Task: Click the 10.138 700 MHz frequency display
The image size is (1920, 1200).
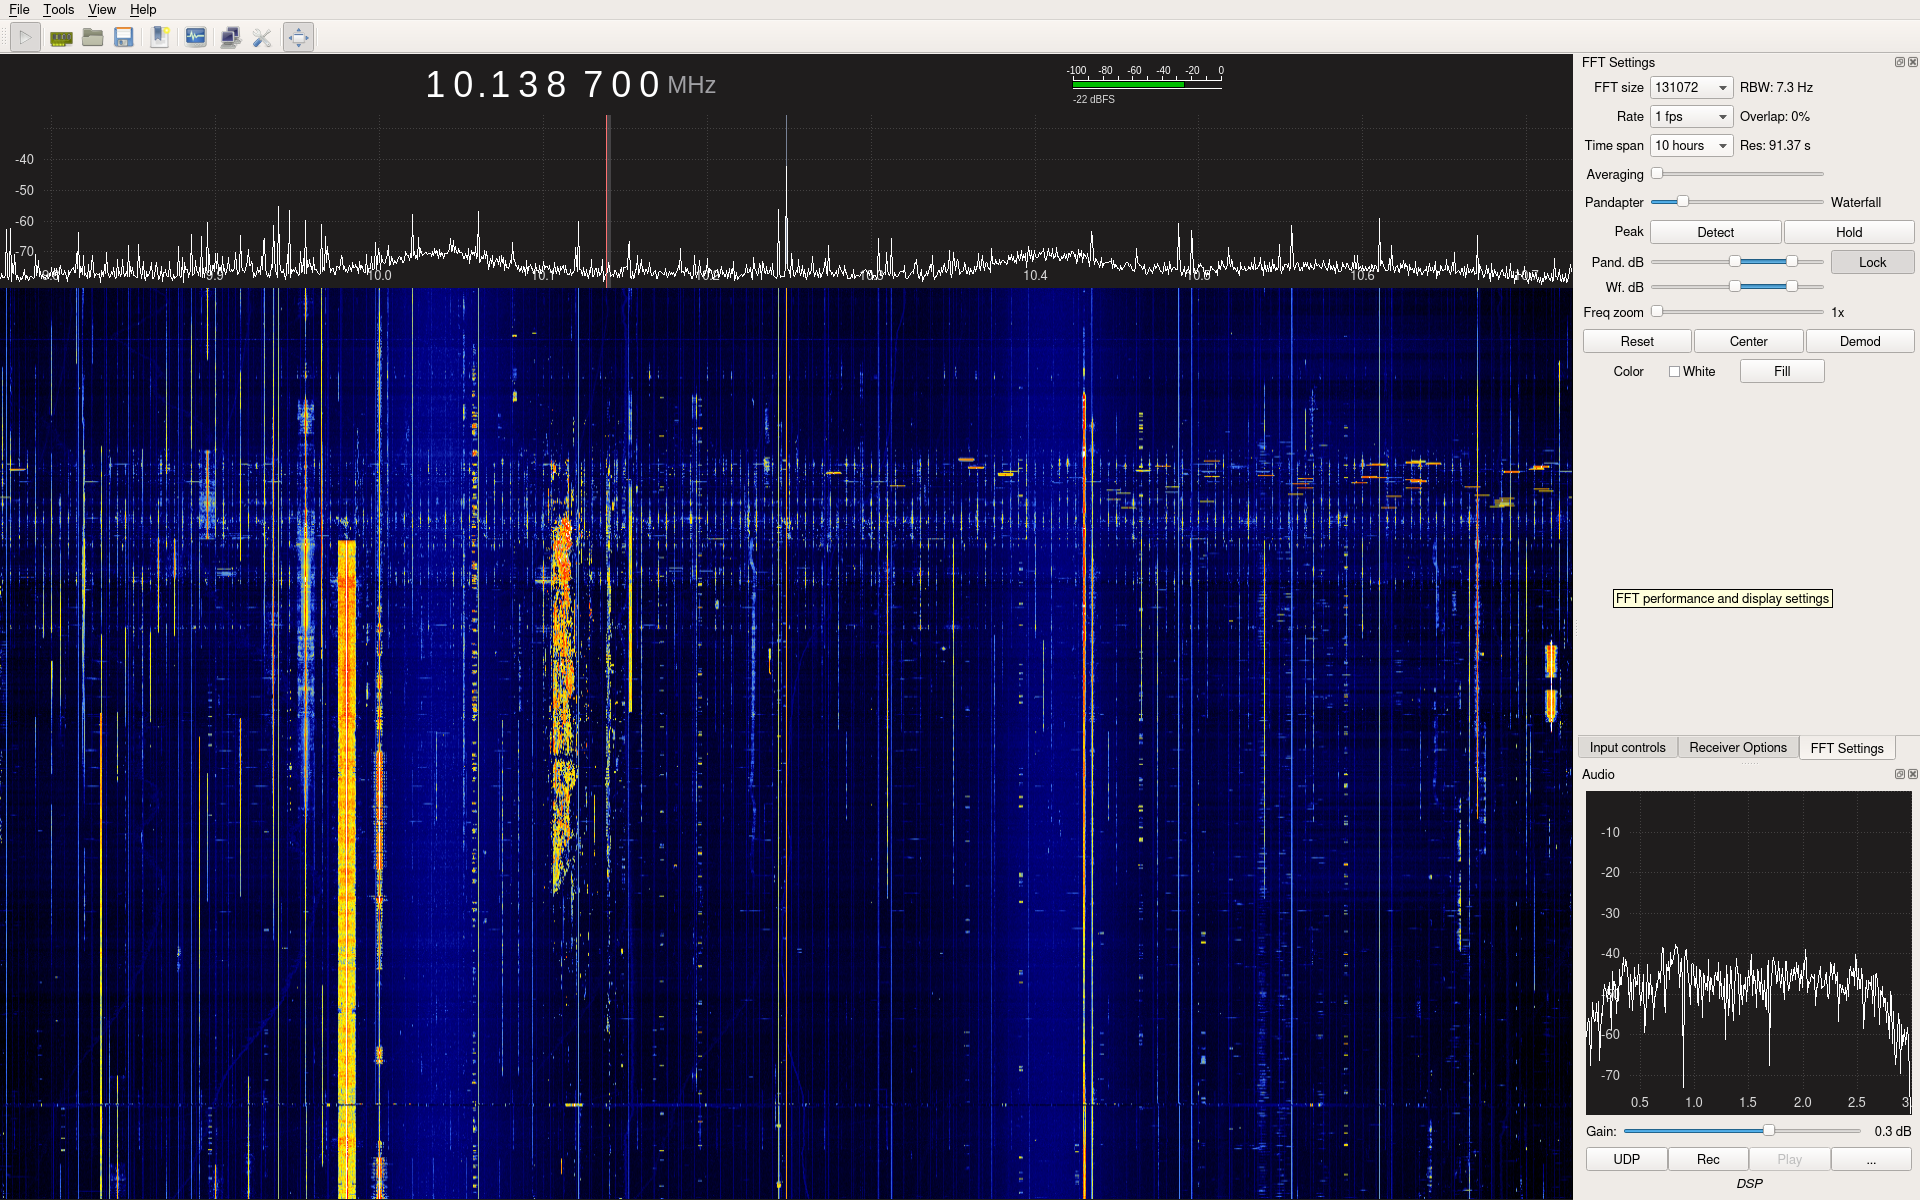Action: pos(570,84)
